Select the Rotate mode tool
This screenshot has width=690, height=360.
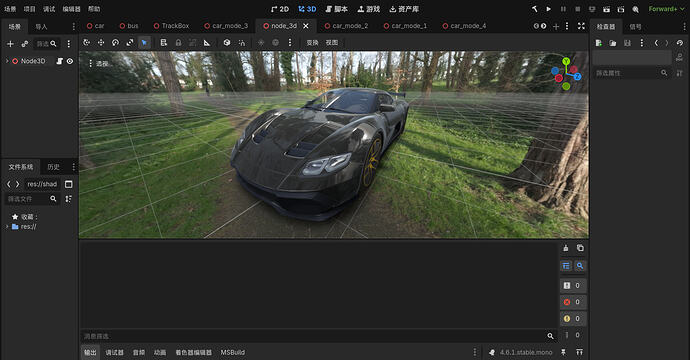pyautogui.click(x=115, y=43)
